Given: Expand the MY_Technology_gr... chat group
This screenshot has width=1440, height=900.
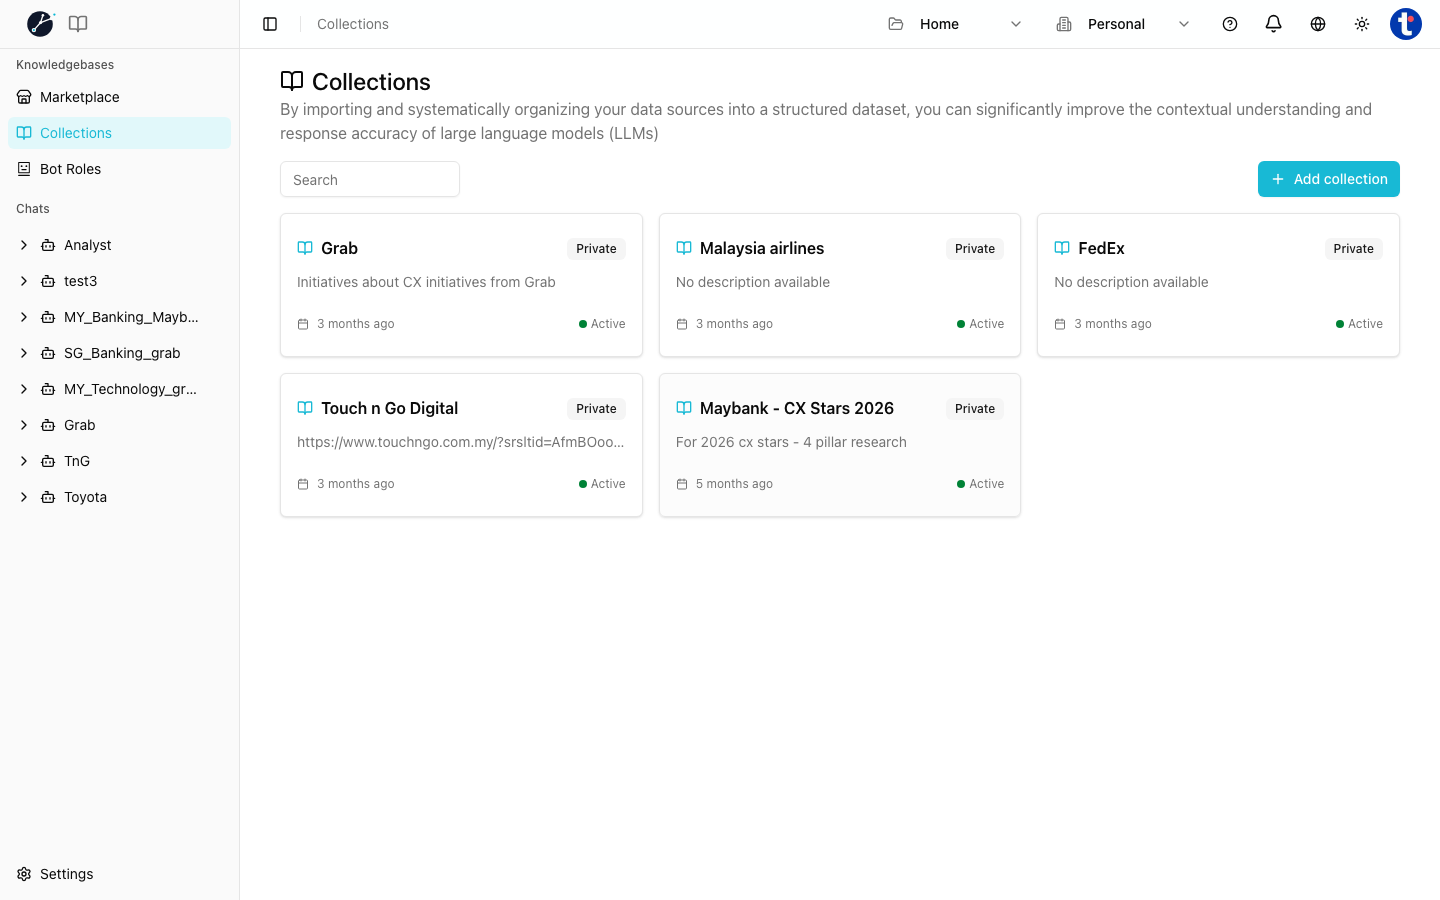Looking at the screenshot, I should tap(24, 389).
